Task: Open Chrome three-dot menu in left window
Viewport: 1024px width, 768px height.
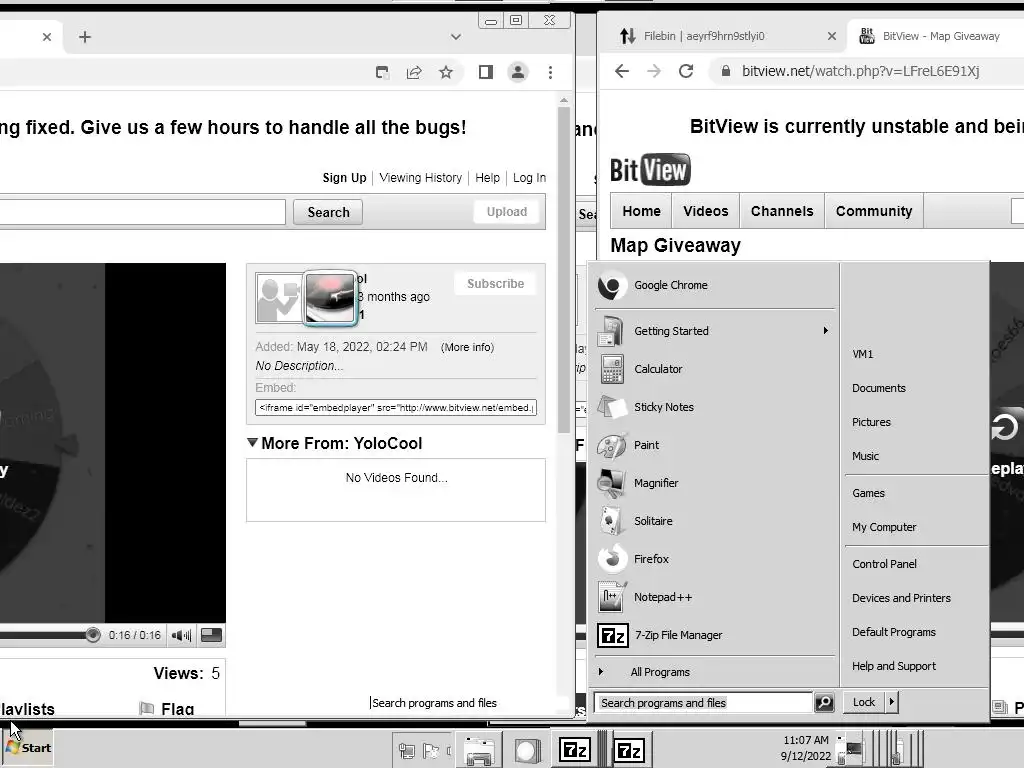Action: (x=551, y=72)
